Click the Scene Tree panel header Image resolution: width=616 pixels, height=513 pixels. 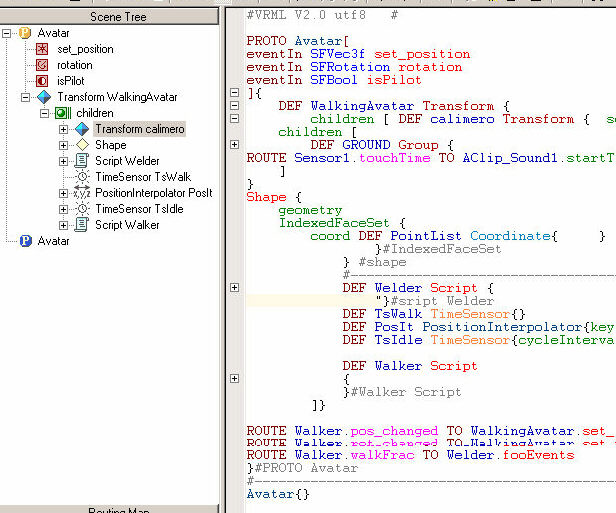click(110, 16)
